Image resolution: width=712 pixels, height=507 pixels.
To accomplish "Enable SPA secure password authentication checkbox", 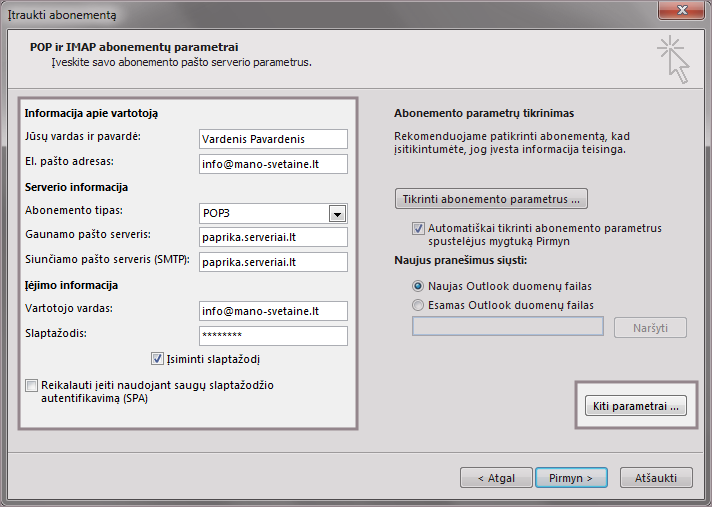I will coord(32,385).
